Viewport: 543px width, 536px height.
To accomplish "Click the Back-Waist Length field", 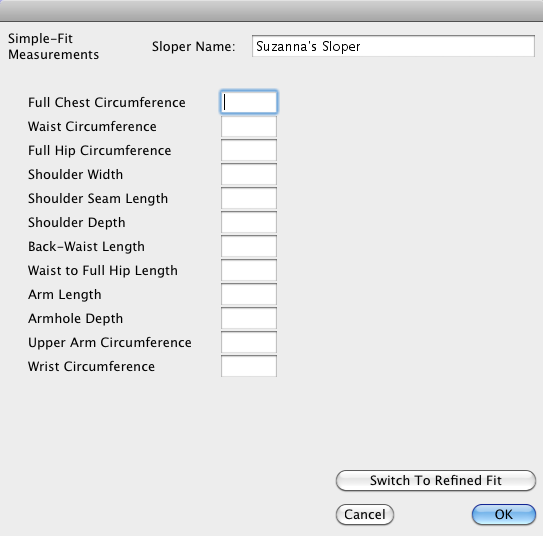I will pos(249,246).
